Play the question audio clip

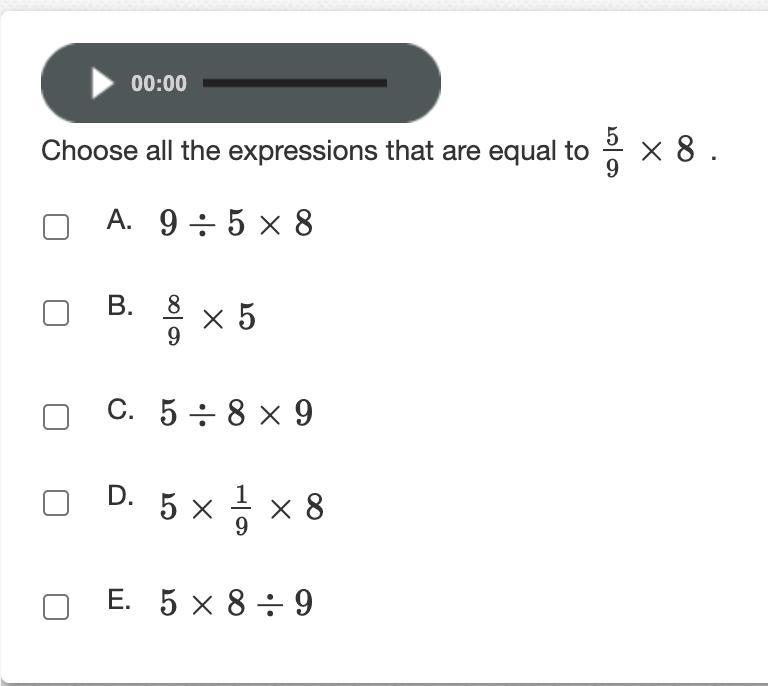(102, 83)
